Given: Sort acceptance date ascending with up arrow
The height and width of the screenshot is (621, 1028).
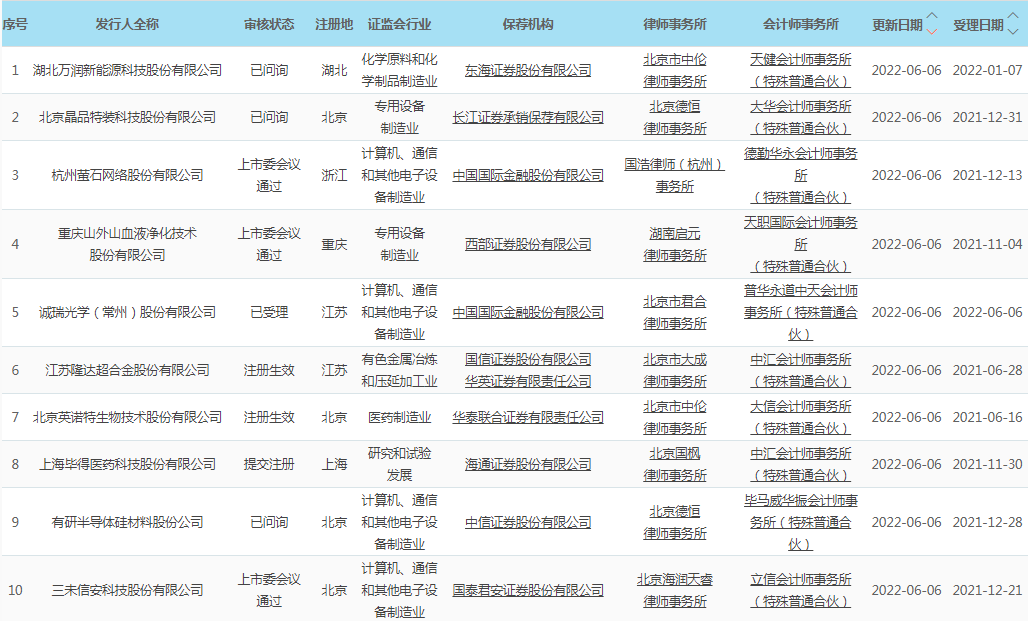Looking at the screenshot, I should tap(1014, 17).
